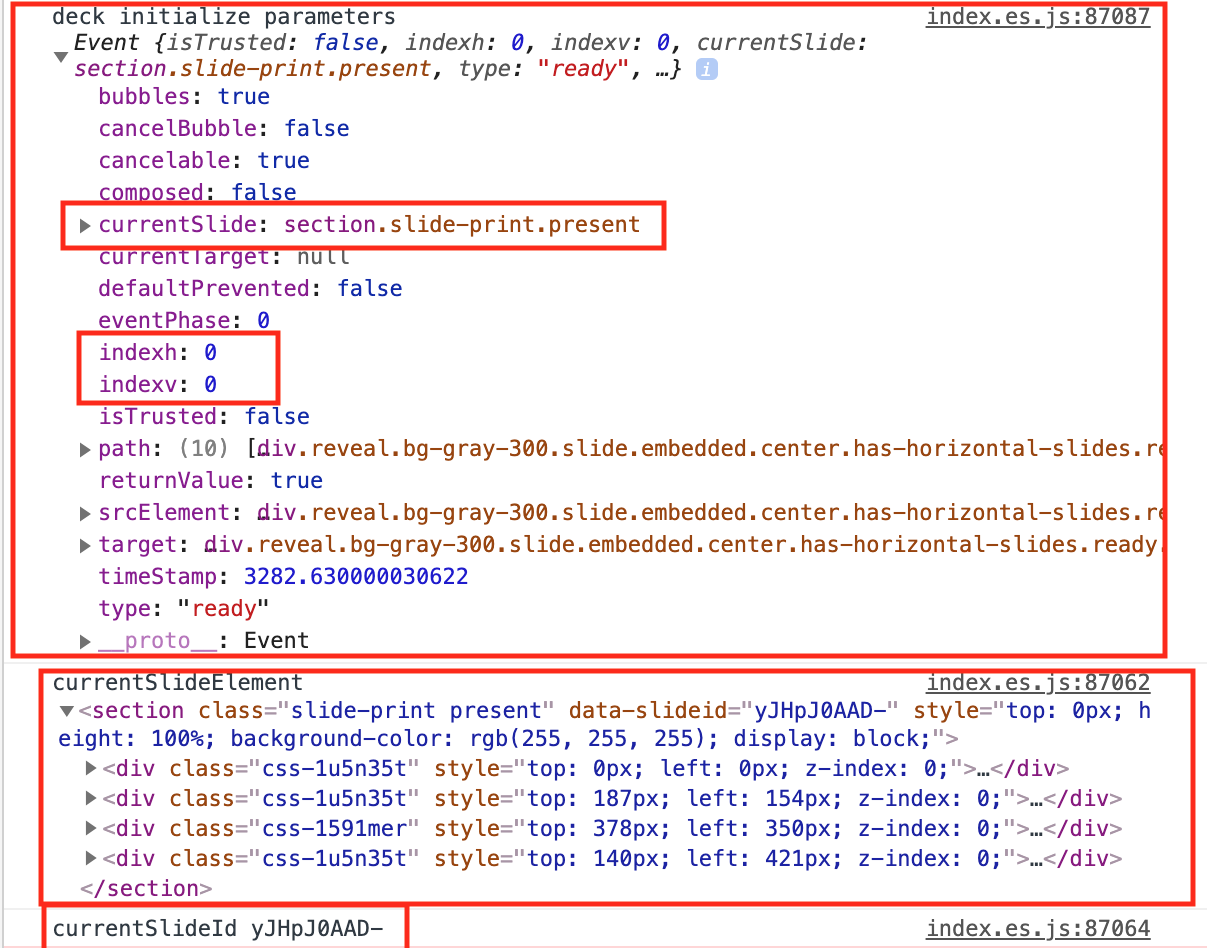
Task: Click the info icon beside the Event object
Action: 707,68
